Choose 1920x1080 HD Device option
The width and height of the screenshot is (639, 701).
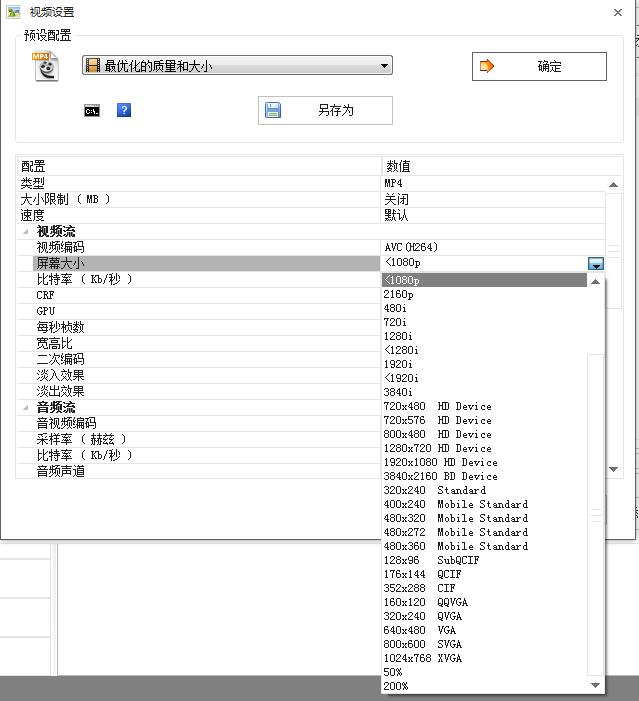point(440,463)
